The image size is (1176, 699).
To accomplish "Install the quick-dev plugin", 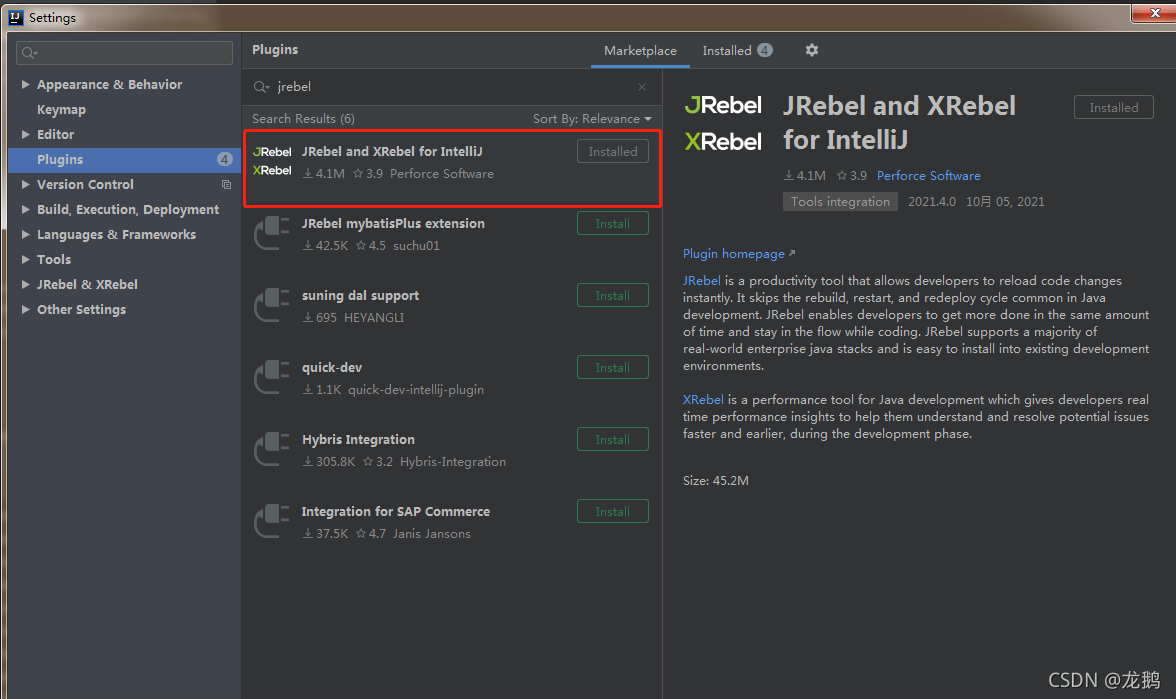I will [613, 368].
